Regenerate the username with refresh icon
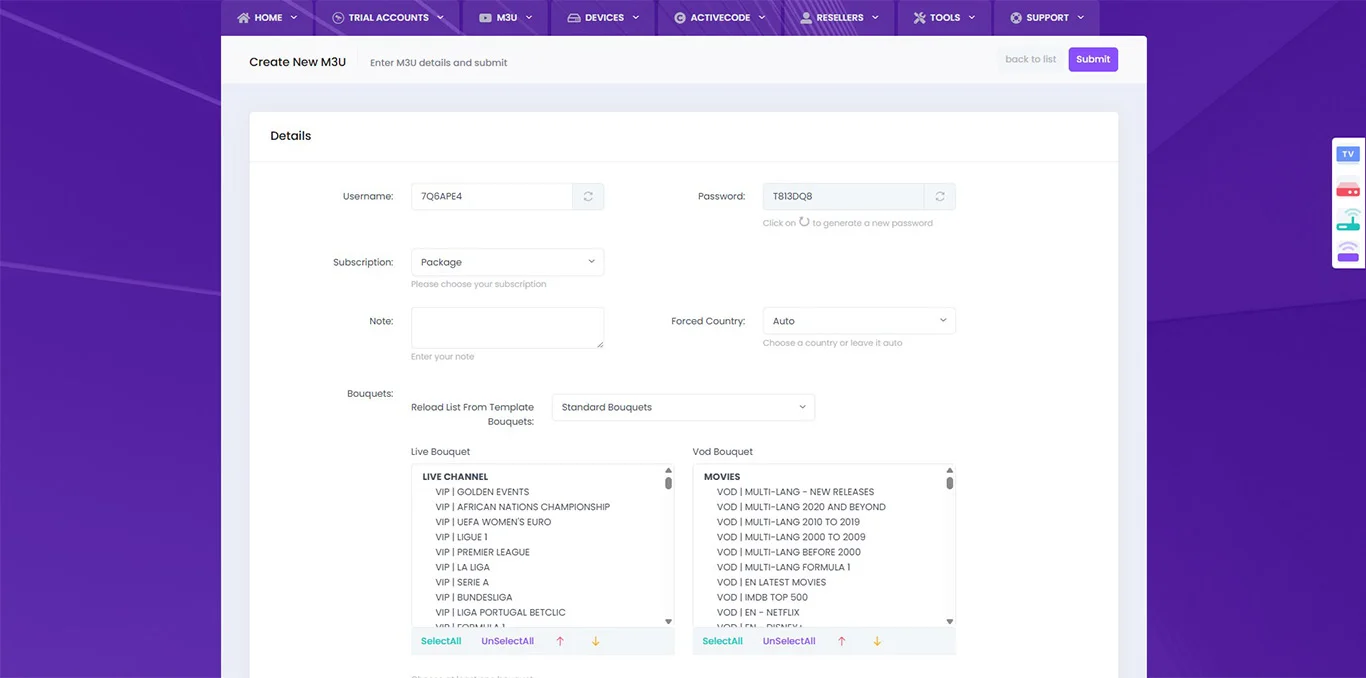Viewport: 1366px width, 678px height. [588, 197]
